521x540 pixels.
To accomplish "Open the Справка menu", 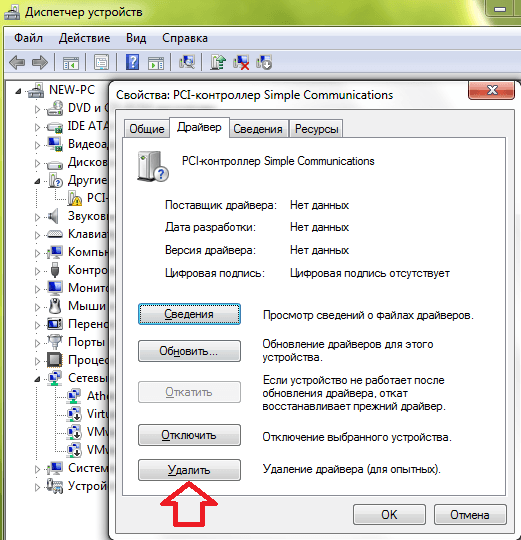I will [x=185, y=38].
